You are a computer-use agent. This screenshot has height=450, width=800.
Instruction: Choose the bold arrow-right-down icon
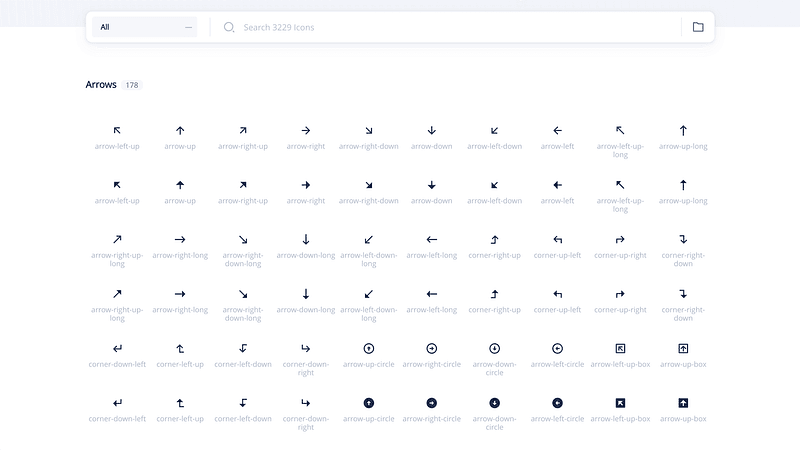(x=369, y=185)
